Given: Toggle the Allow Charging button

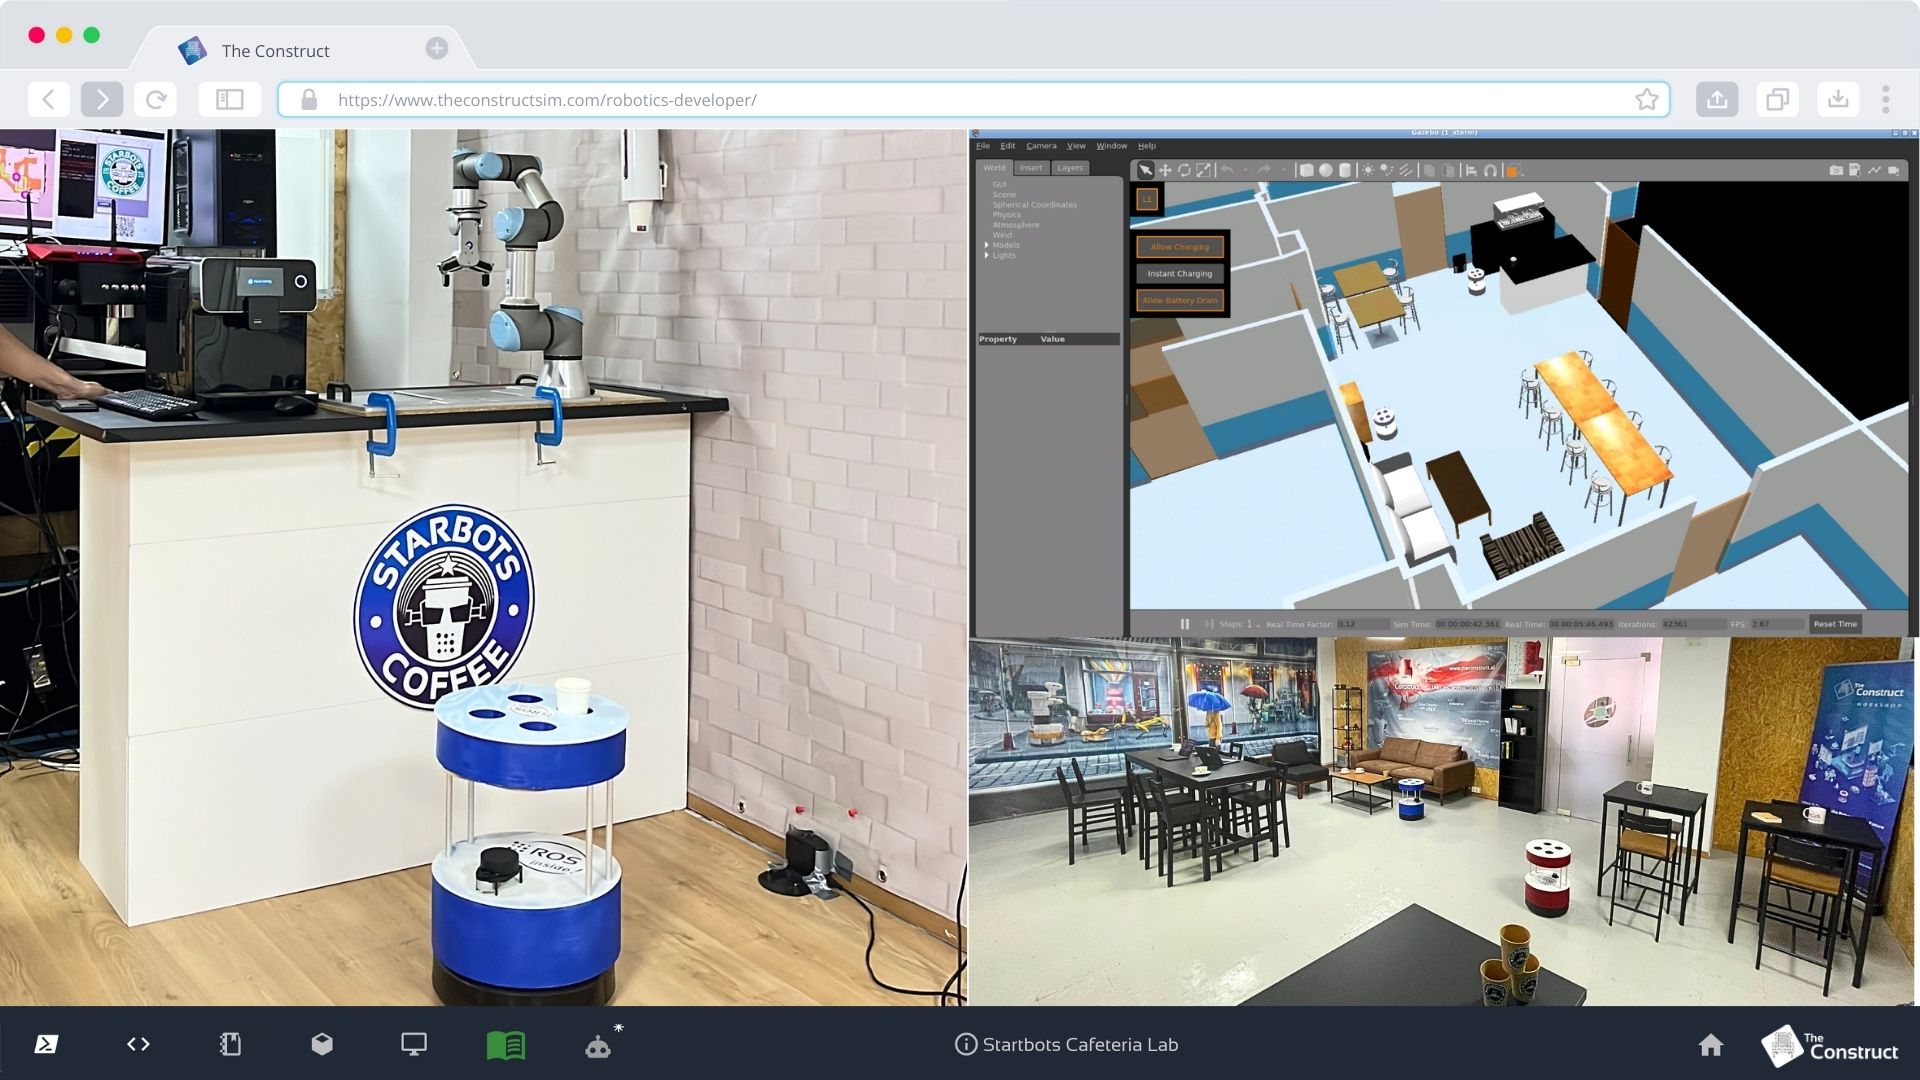Looking at the screenshot, I should pyautogui.click(x=1180, y=247).
